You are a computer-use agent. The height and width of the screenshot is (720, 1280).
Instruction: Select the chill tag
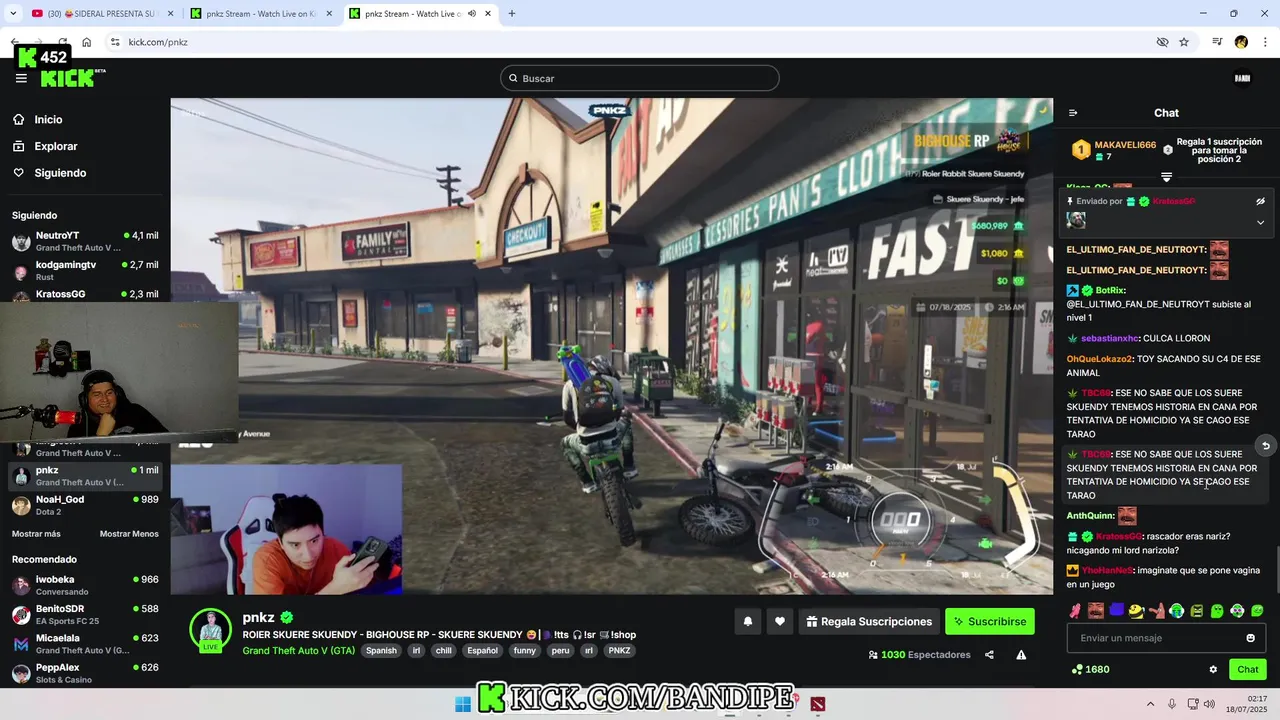[443, 651]
